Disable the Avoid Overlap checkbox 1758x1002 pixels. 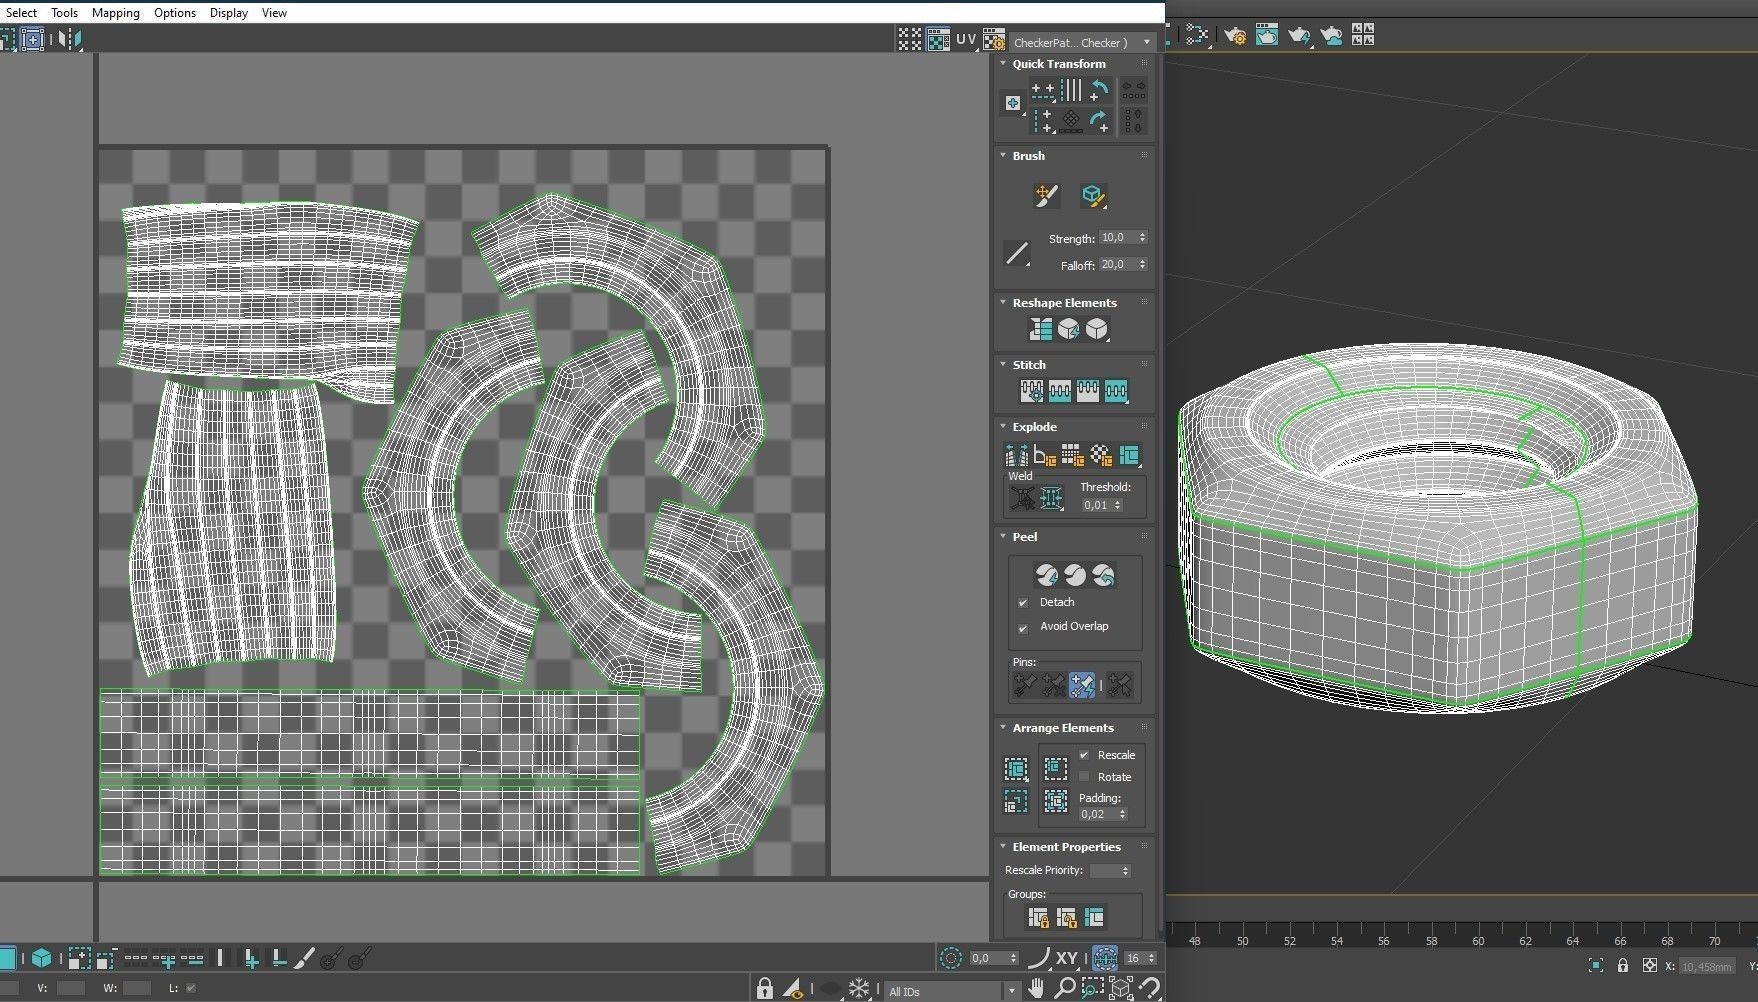click(x=1023, y=628)
